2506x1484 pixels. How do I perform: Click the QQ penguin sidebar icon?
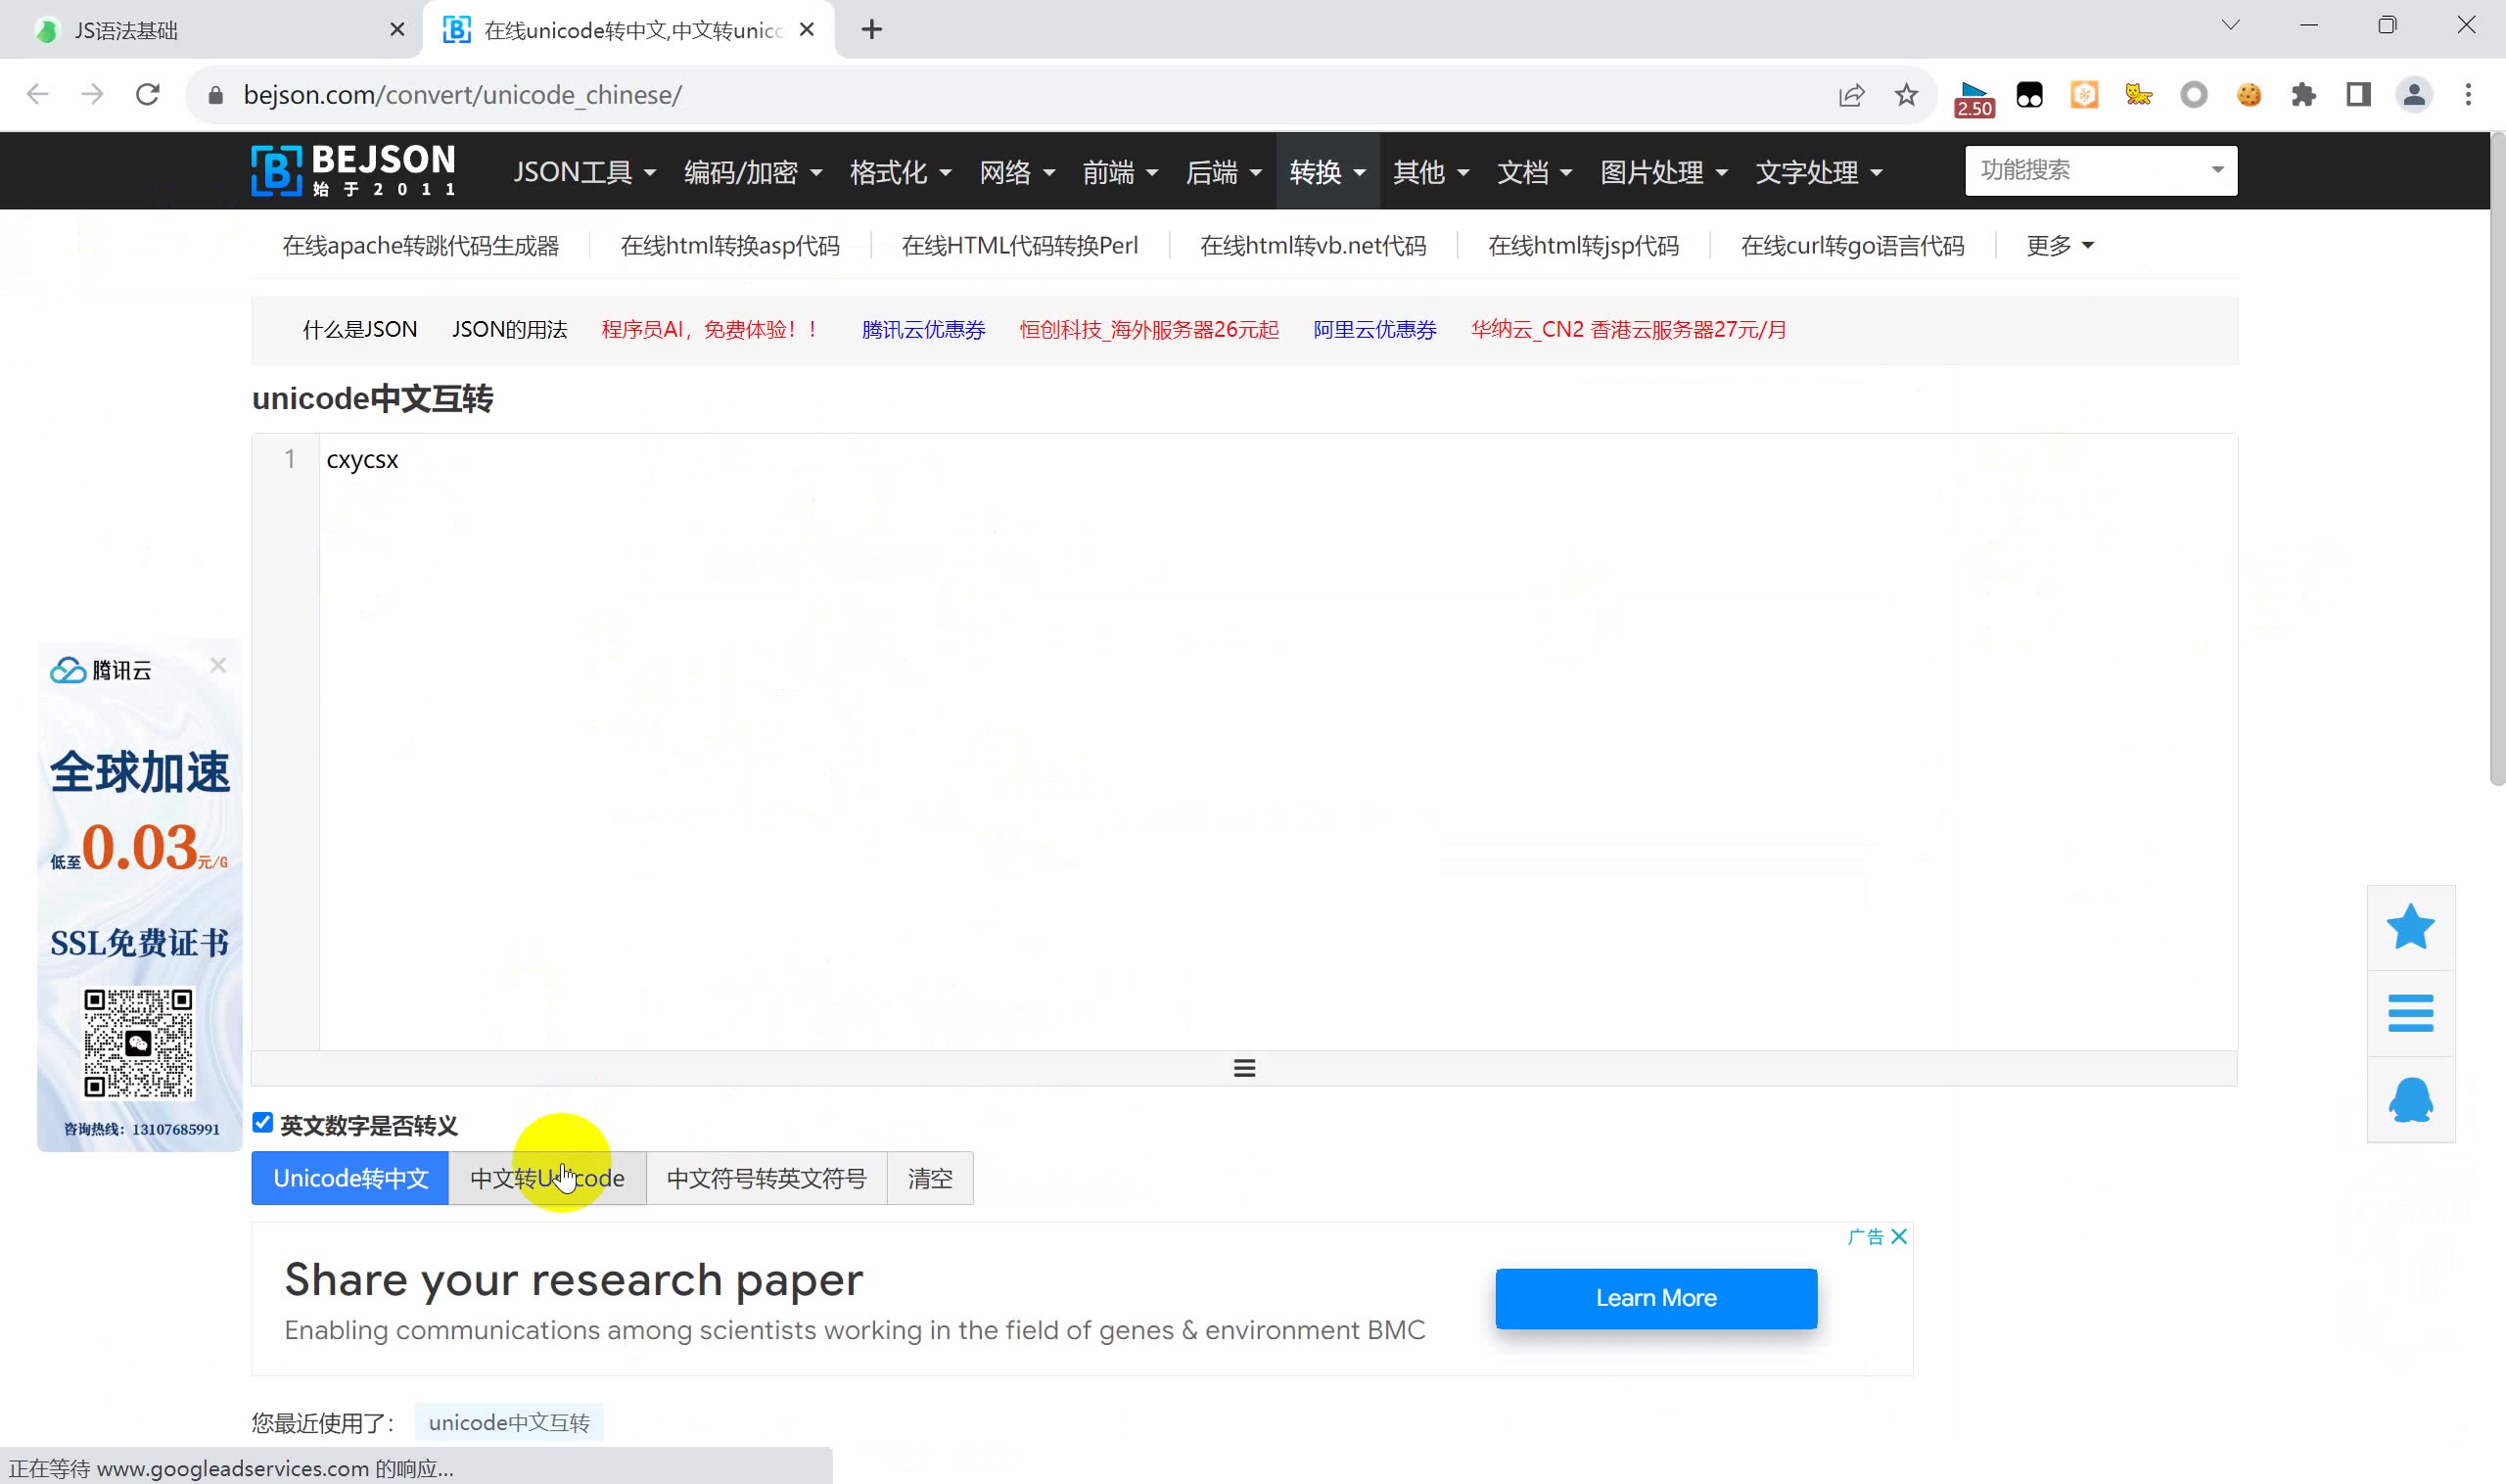2410,1099
